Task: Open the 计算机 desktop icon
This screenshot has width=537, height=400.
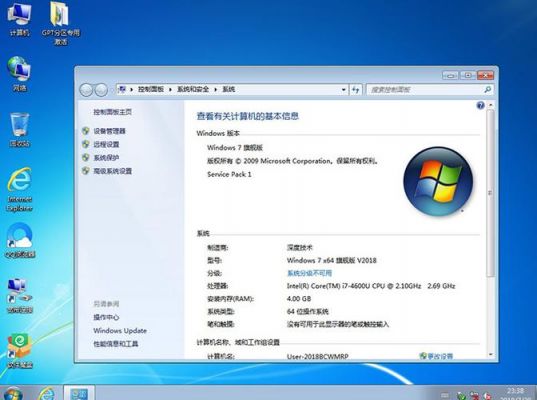Action: click(20, 19)
